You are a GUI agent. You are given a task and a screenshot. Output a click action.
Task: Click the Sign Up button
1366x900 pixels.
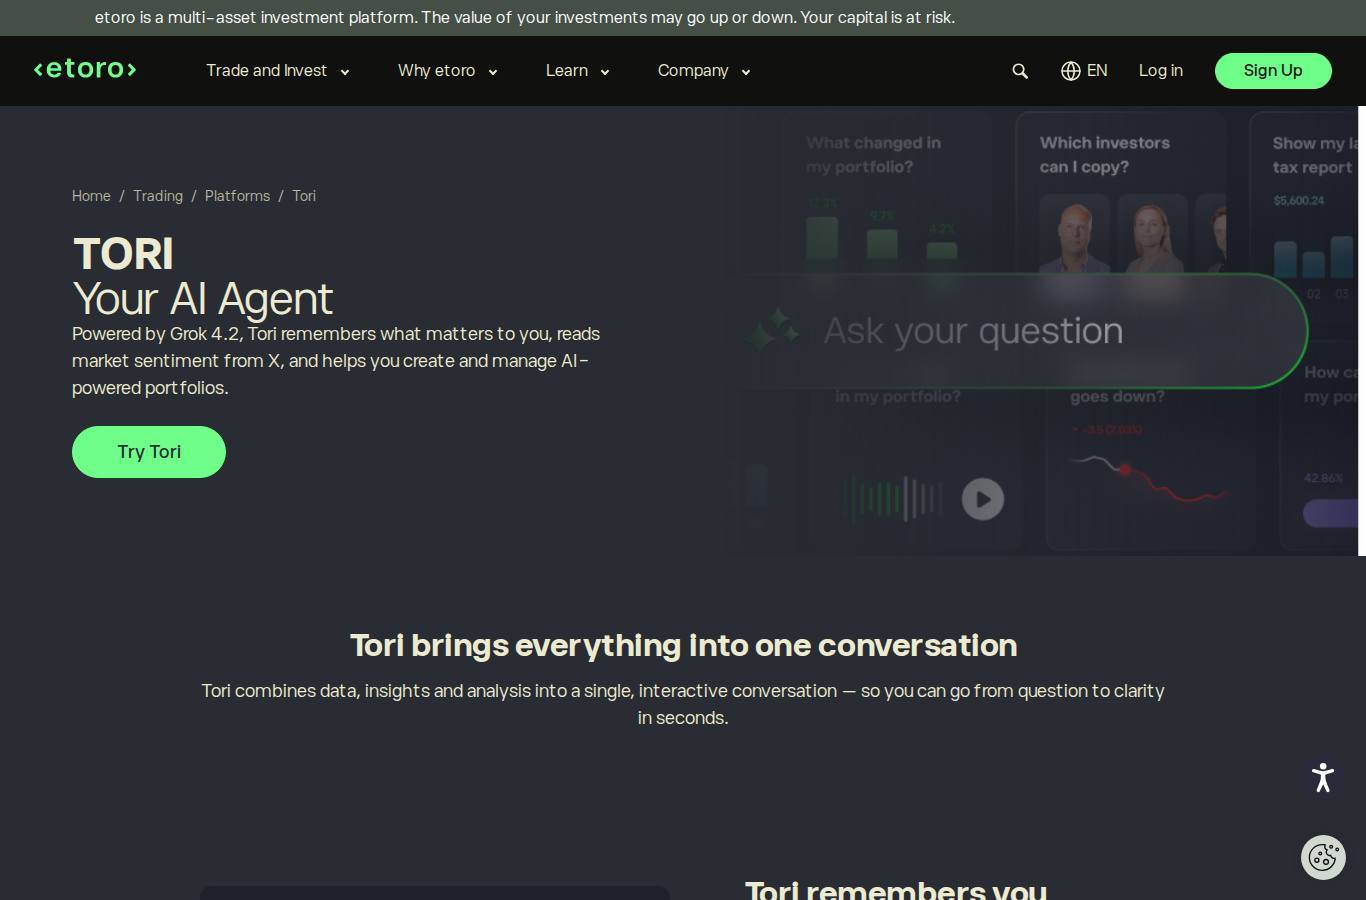1273,71
